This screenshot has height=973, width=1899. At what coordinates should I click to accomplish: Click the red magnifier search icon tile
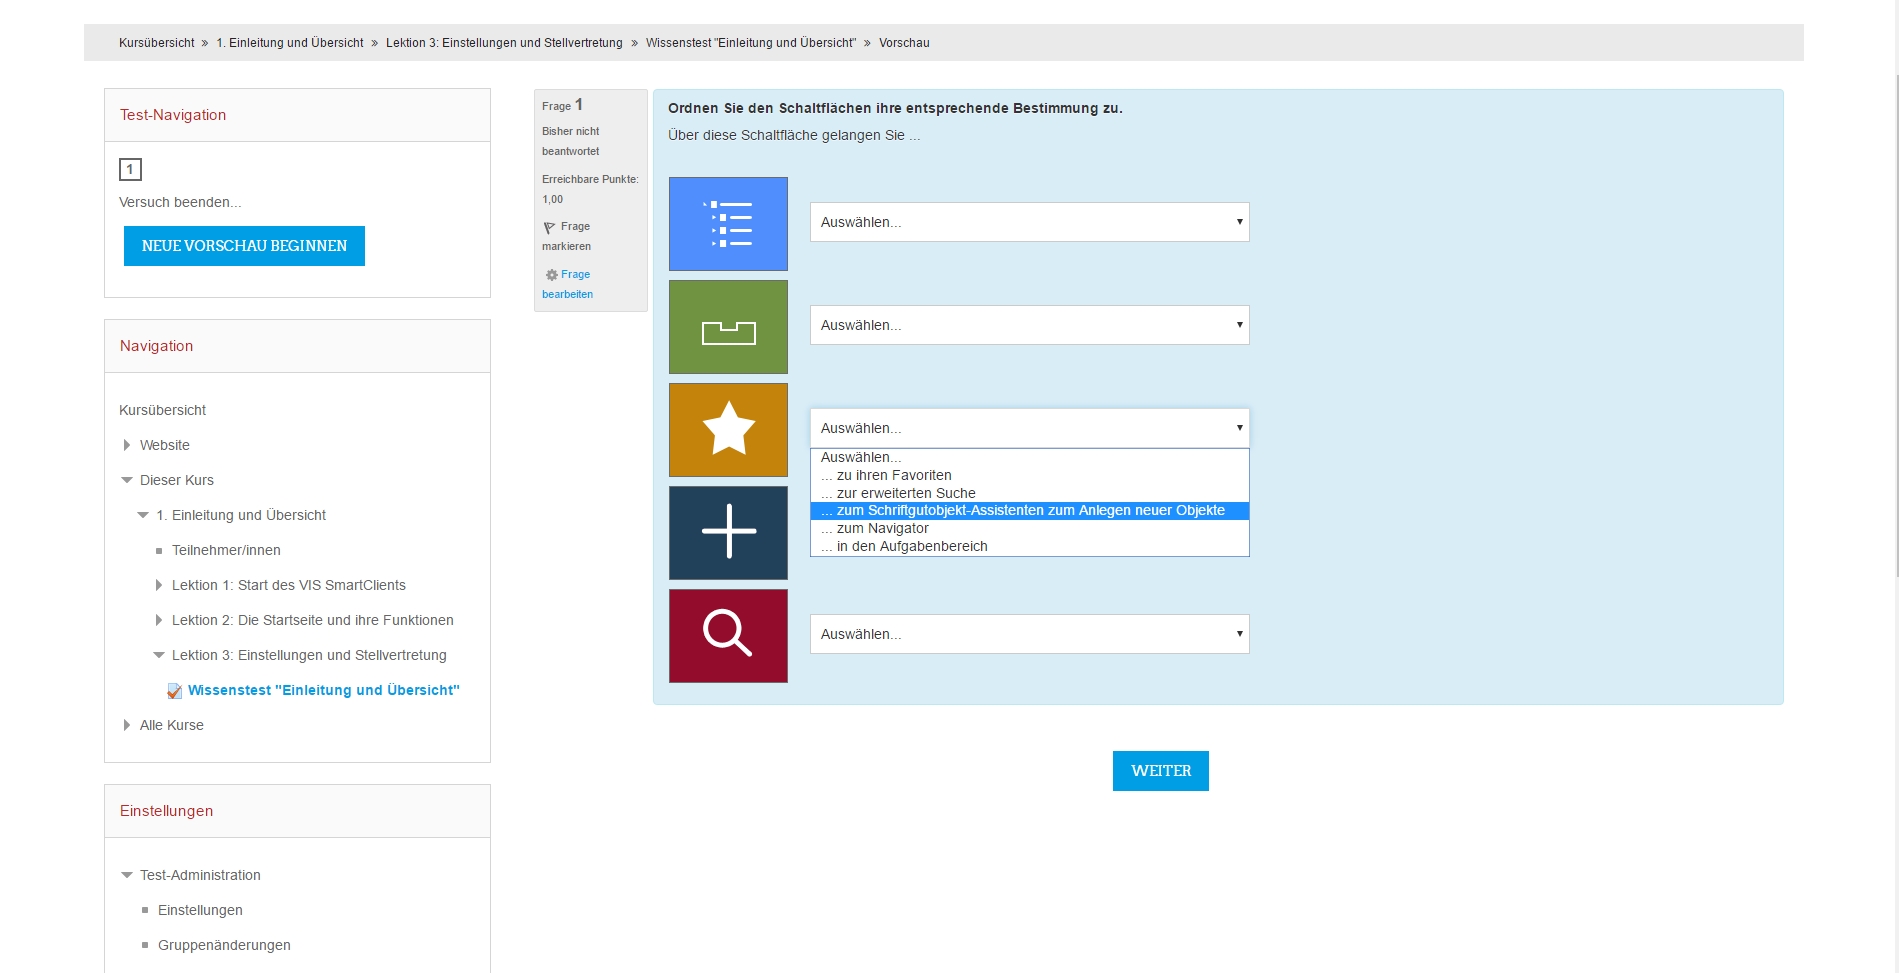click(728, 636)
